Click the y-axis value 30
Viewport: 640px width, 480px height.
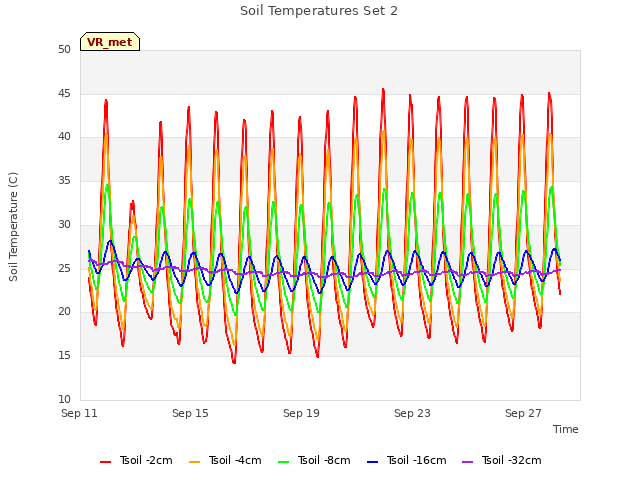coord(64,224)
